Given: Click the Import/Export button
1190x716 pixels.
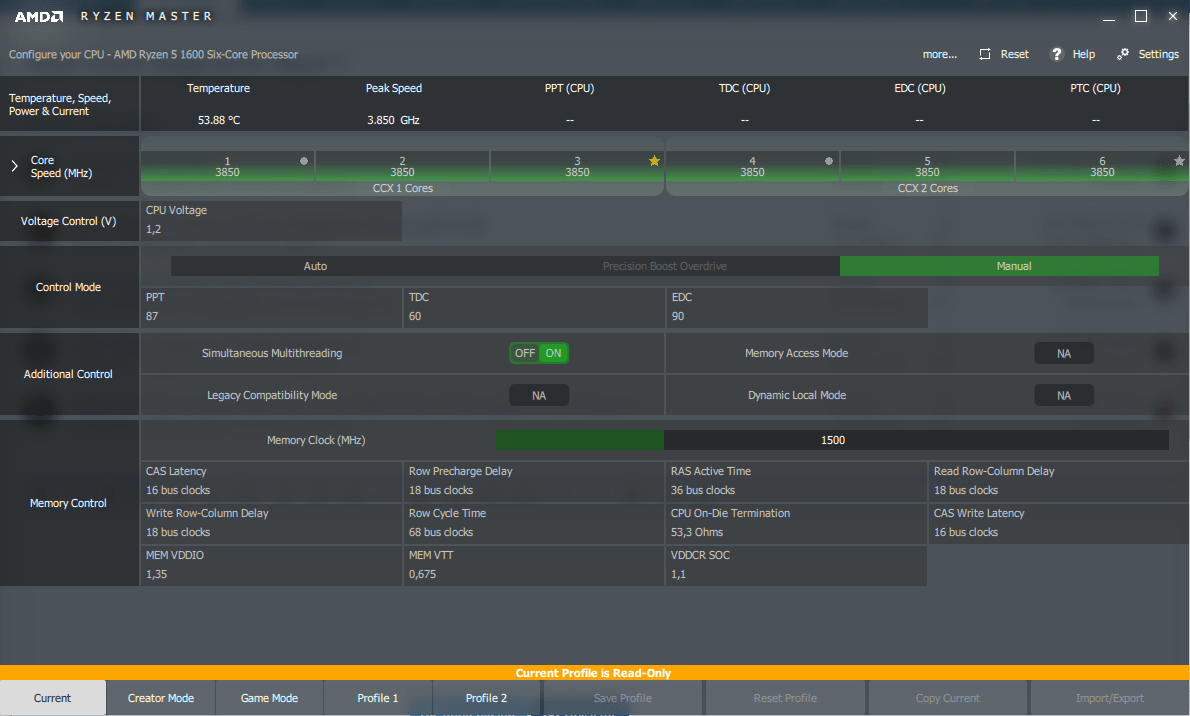Looking at the screenshot, I should [x=1110, y=698].
